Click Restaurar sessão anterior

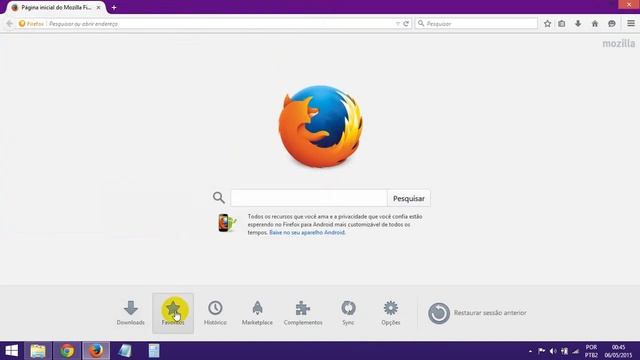click(477, 313)
